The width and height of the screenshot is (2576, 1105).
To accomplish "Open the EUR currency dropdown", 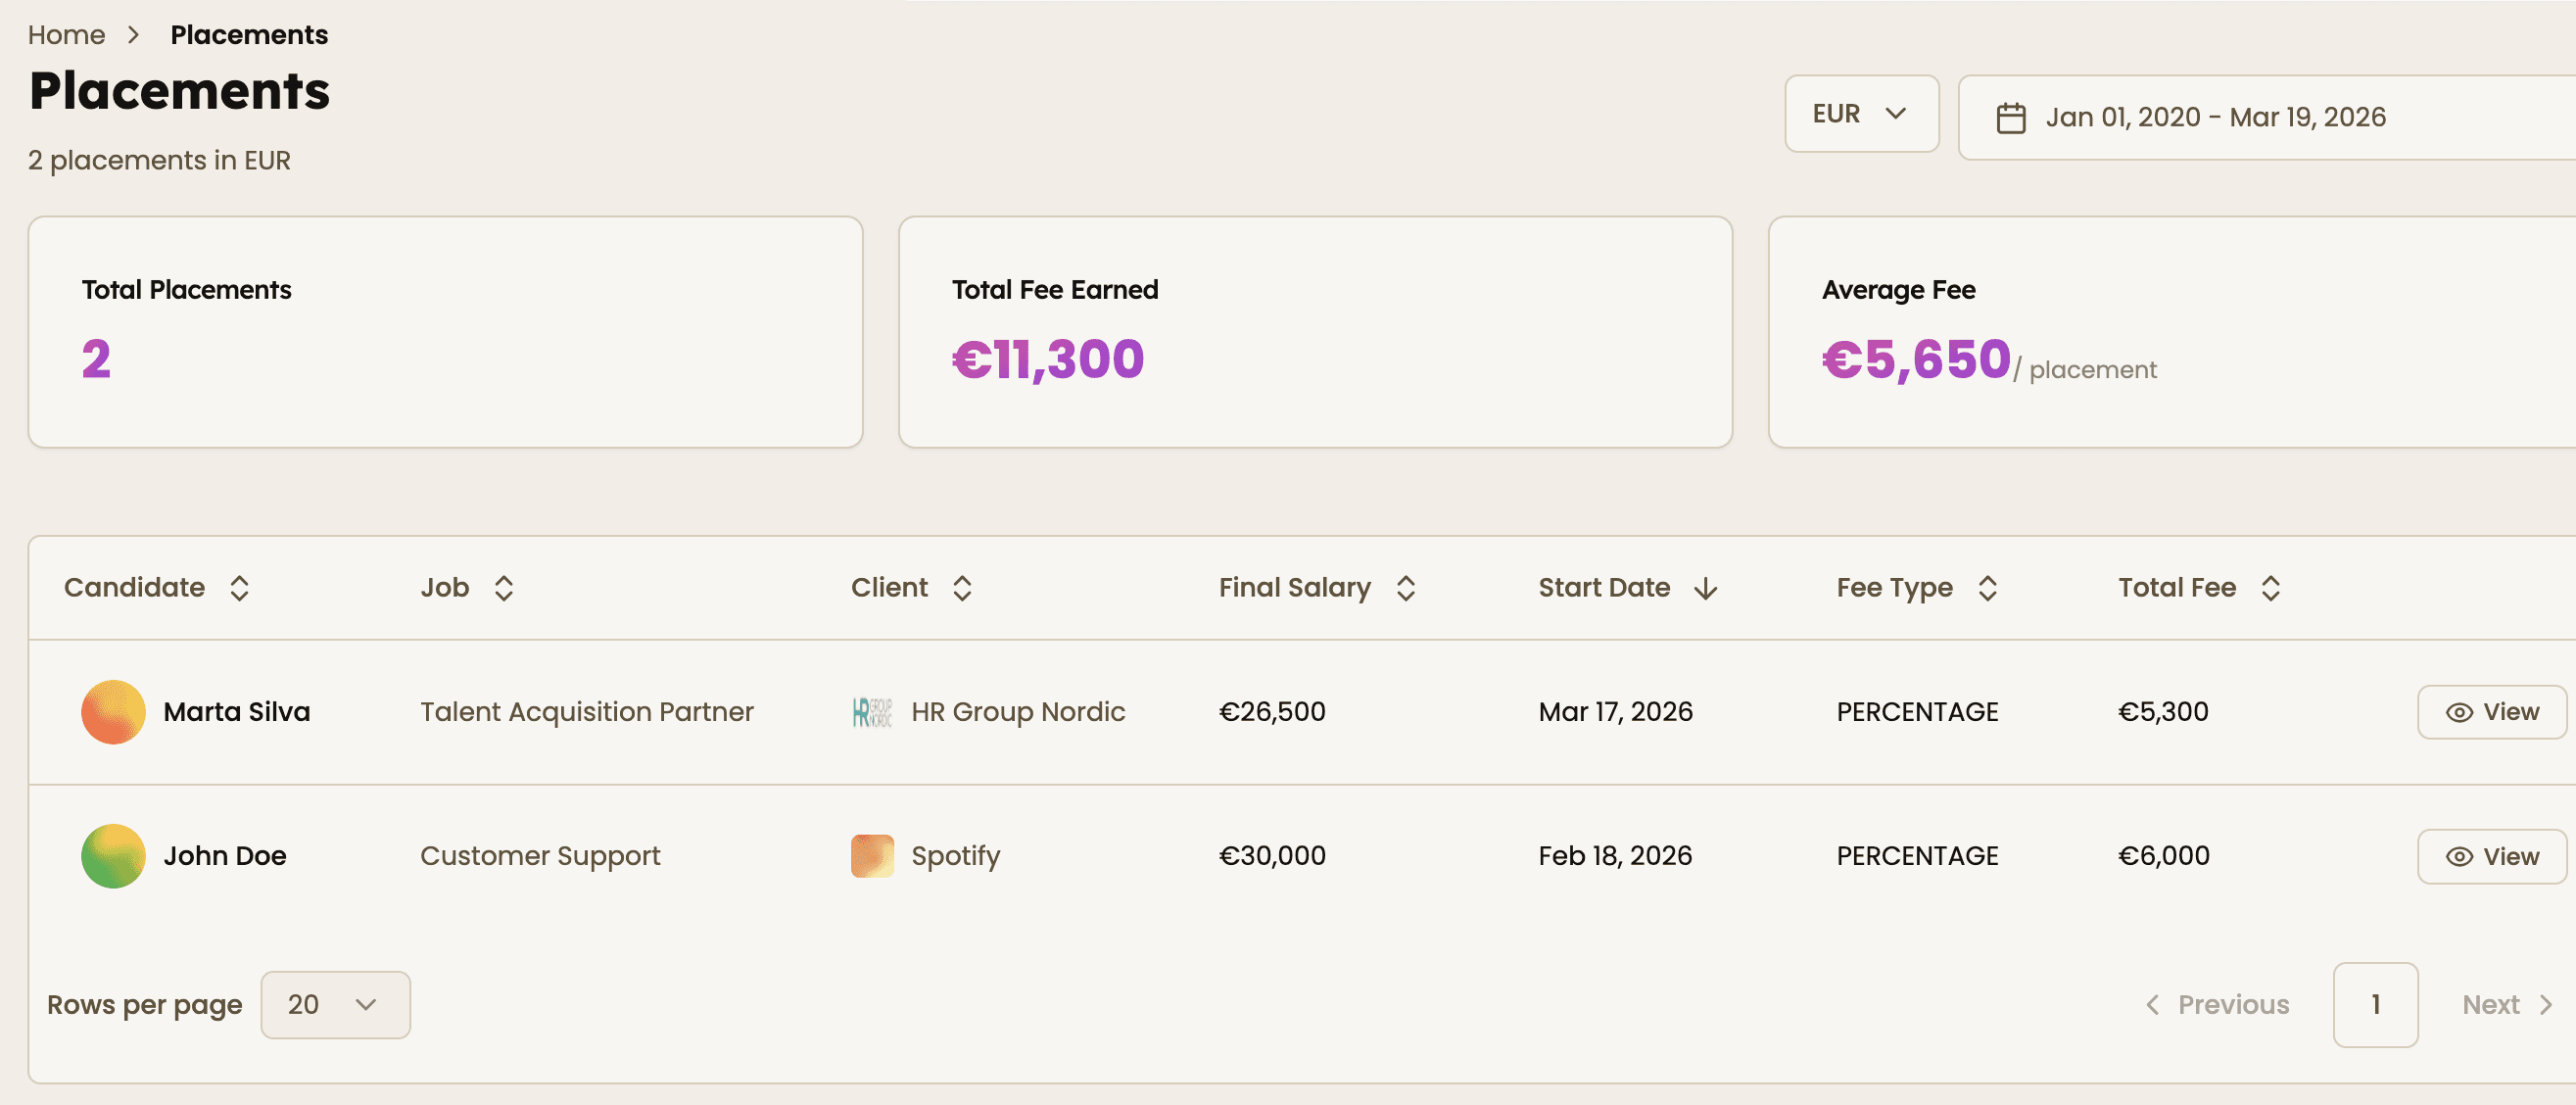I will (1860, 114).
